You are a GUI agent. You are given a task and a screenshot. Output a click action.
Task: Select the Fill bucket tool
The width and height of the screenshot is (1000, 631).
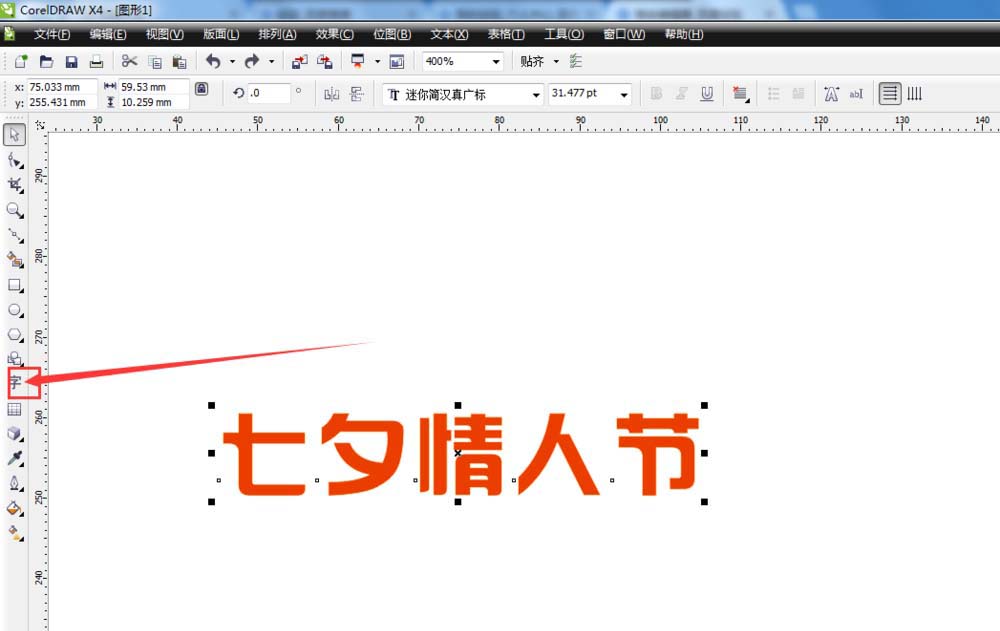15,509
